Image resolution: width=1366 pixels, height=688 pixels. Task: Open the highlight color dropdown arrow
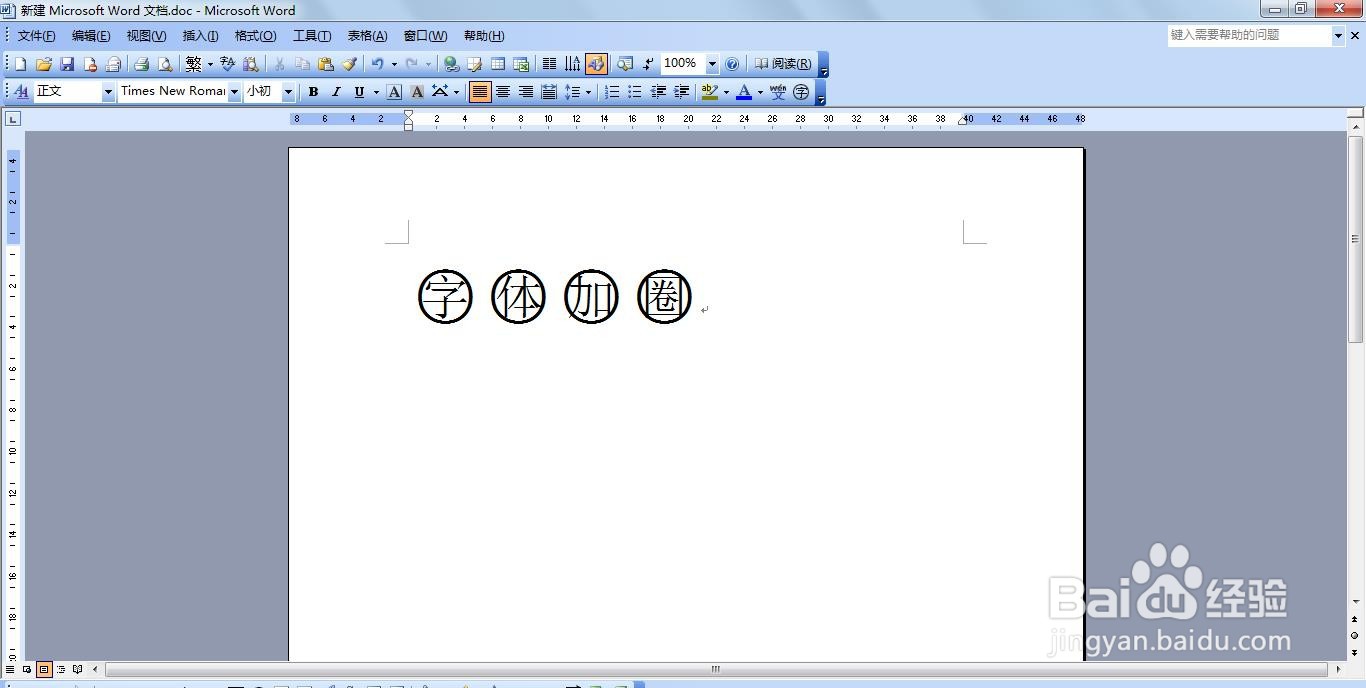coord(726,92)
